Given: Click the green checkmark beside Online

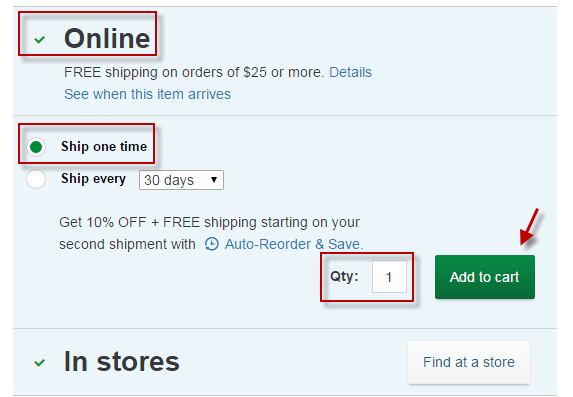Looking at the screenshot, I should (x=39, y=39).
